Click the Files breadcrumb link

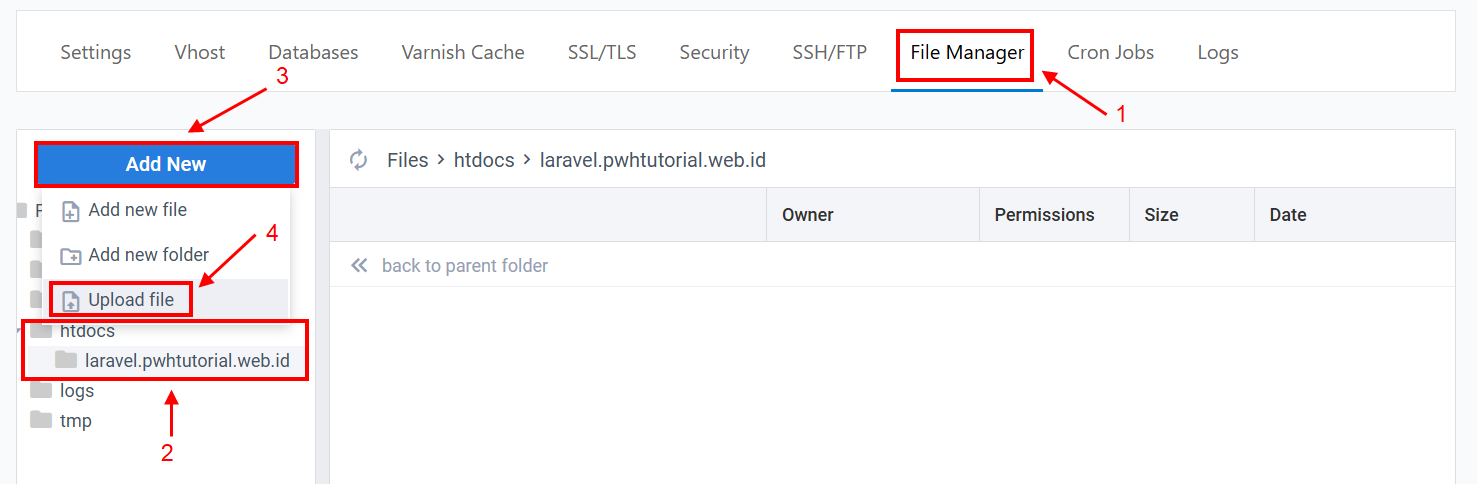coord(407,160)
